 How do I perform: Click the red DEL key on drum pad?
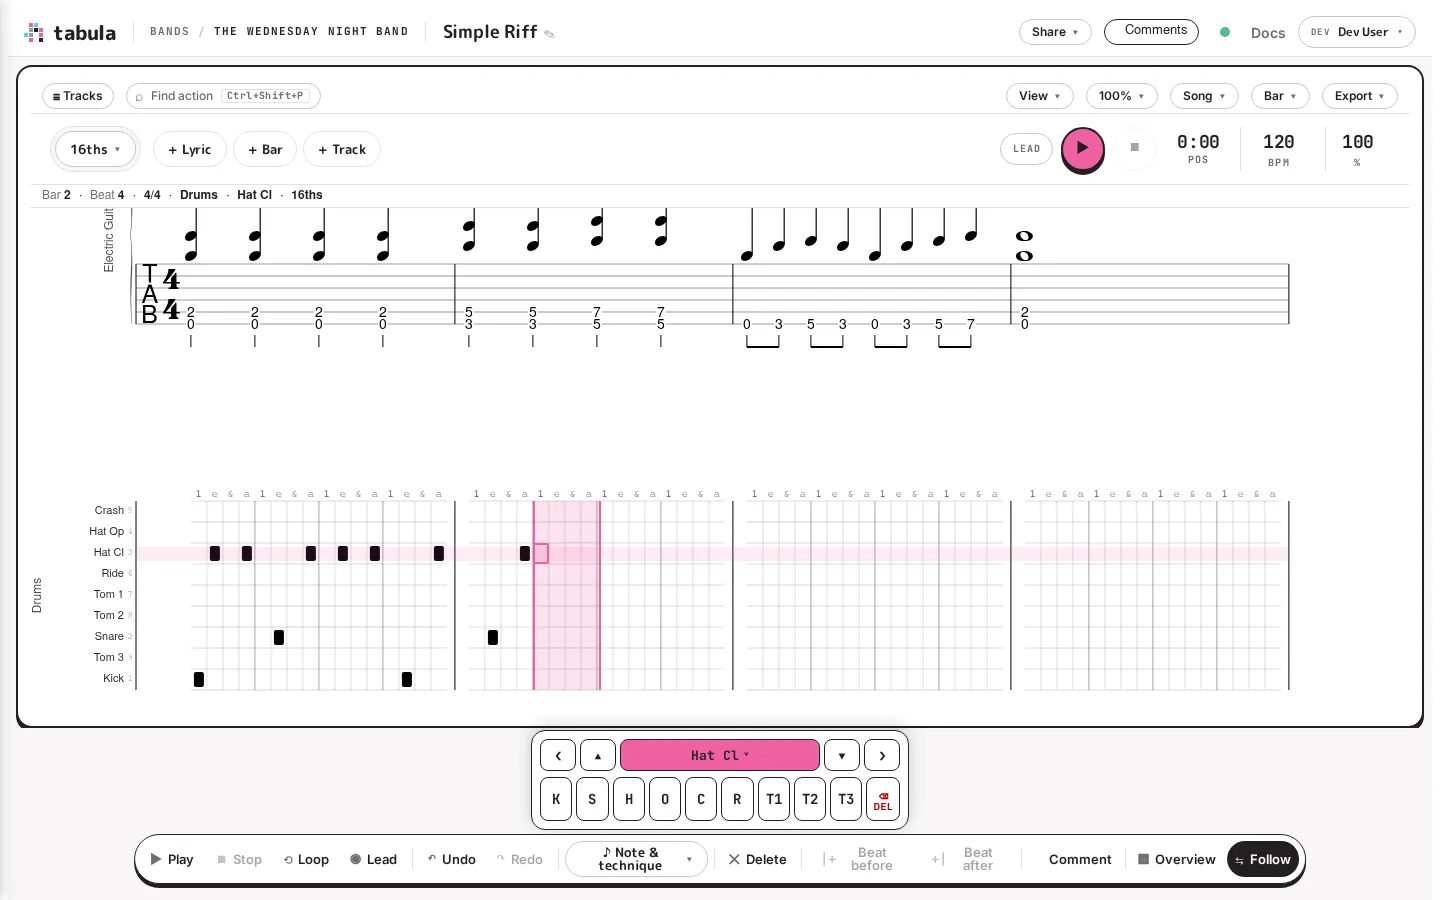click(883, 799)
